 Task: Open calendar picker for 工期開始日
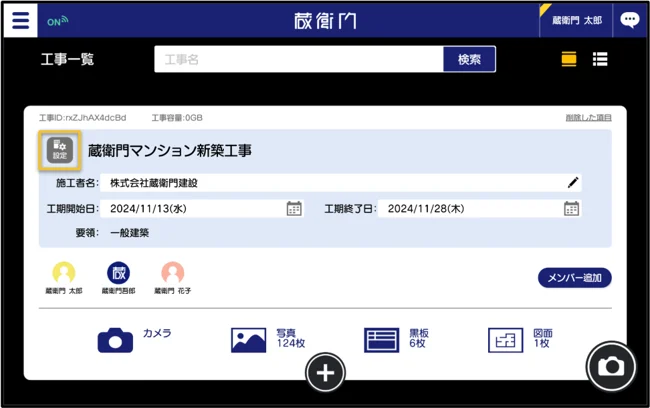(294, 209)
